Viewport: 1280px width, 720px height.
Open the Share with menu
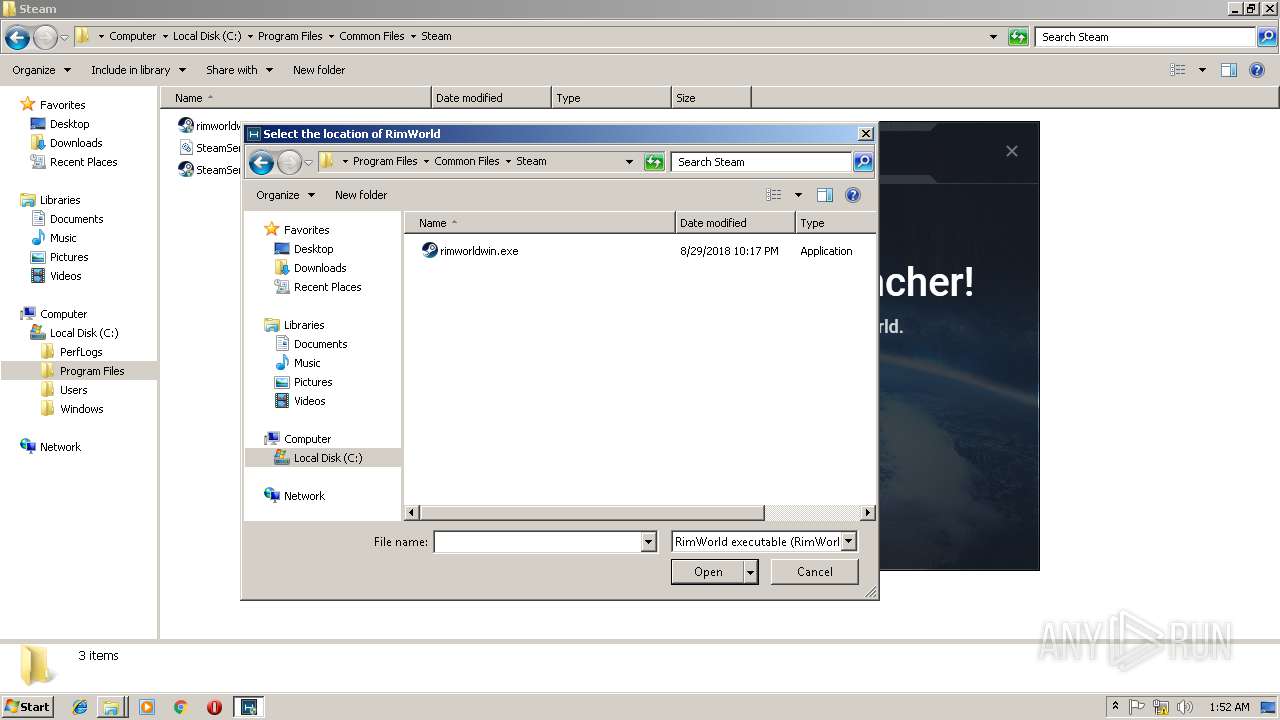239,70
